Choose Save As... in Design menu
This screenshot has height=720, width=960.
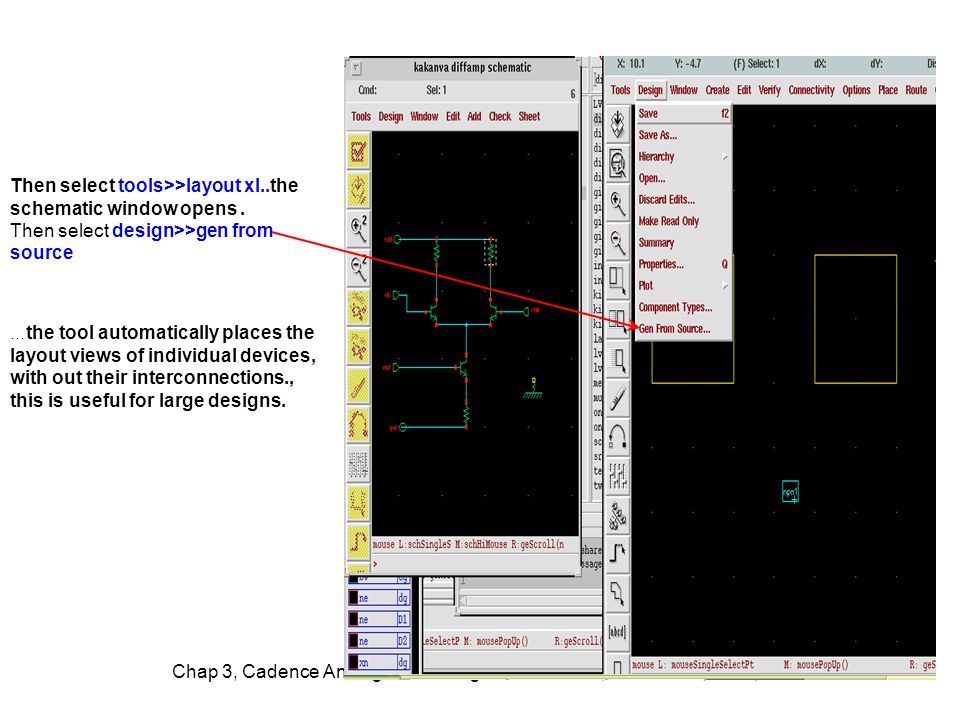pos(683,135)
